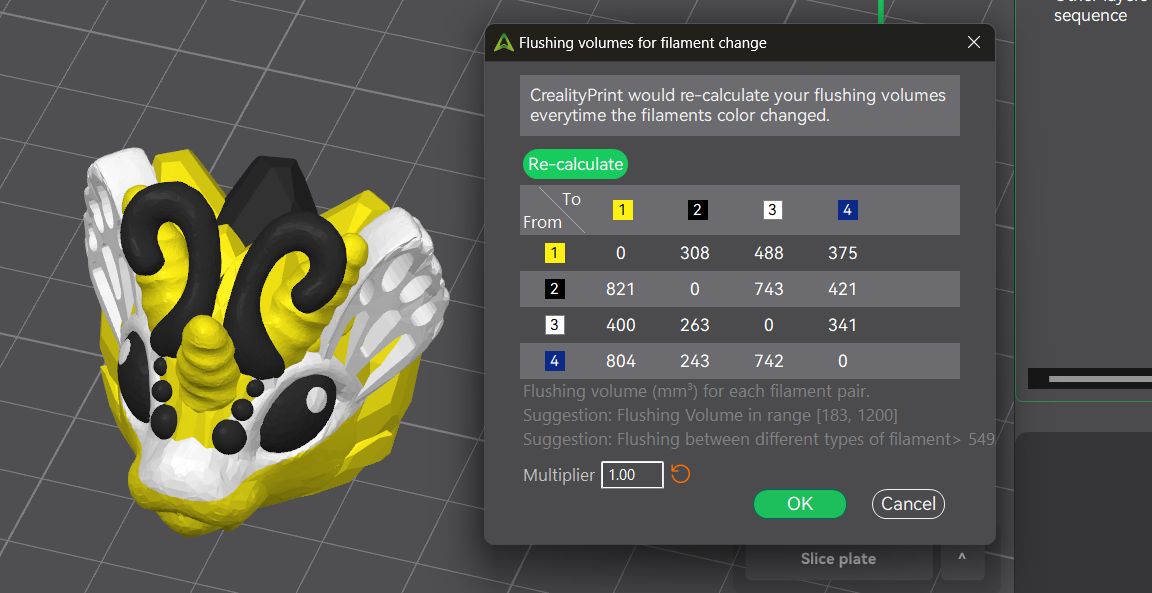The image size is (1152, 593).
Task: Reset the multiplier with the orange arrow icon
Action: tap(680, 474)
